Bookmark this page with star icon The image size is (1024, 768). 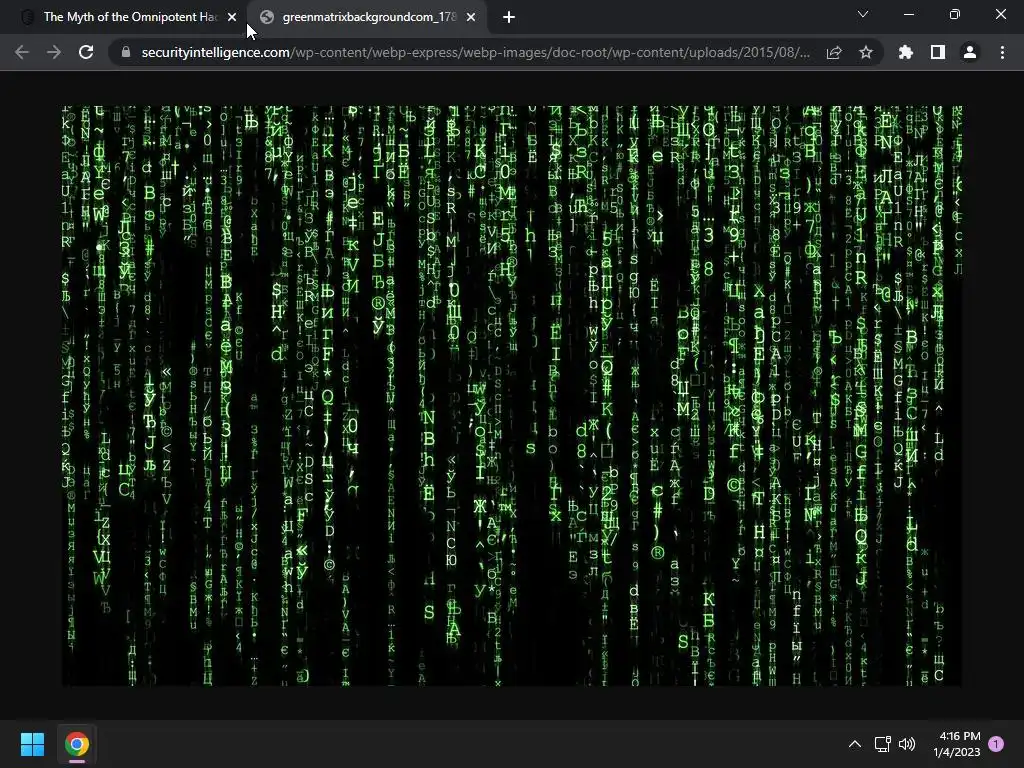click(x=866, y=52)
